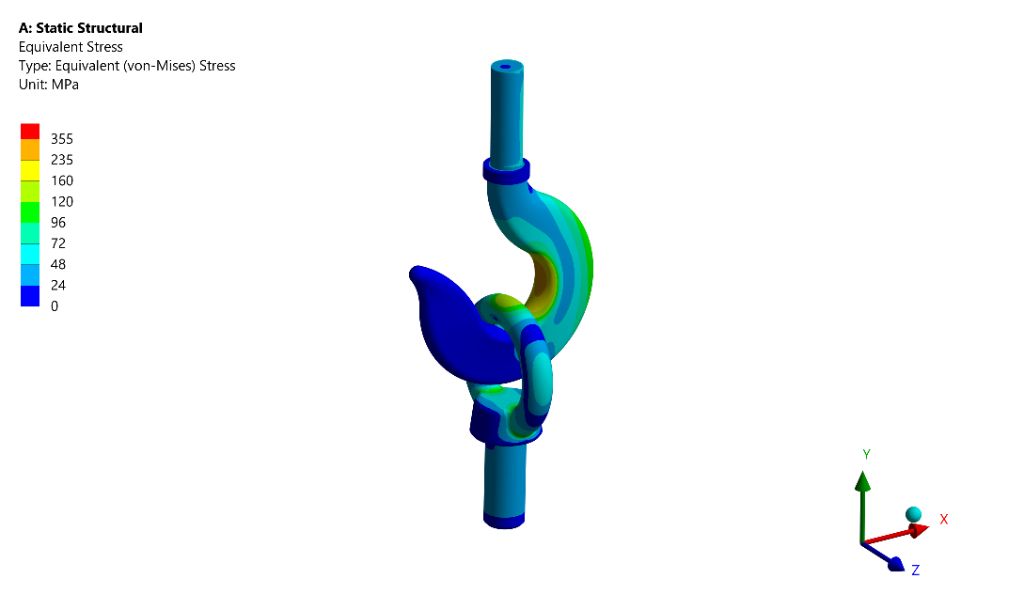Select the shackle ring linking the hook
Image resolution: width=1024 pixels, height=610 pixels.
coord(541,376)
